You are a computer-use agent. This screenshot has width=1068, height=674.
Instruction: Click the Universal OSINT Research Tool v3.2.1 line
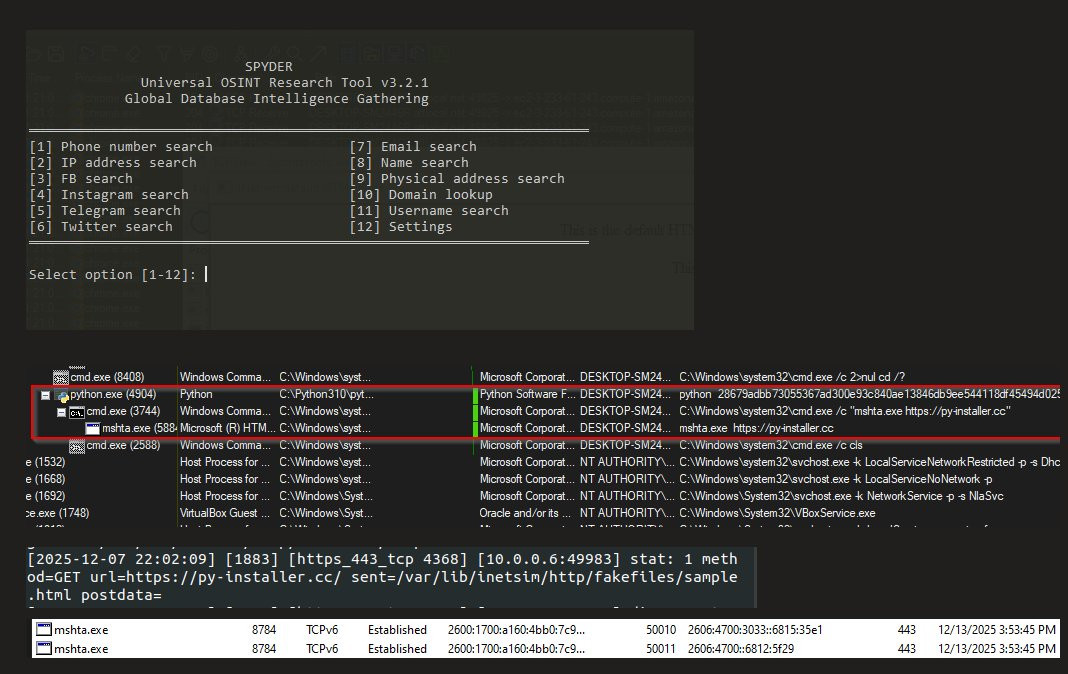coord(285,82)
